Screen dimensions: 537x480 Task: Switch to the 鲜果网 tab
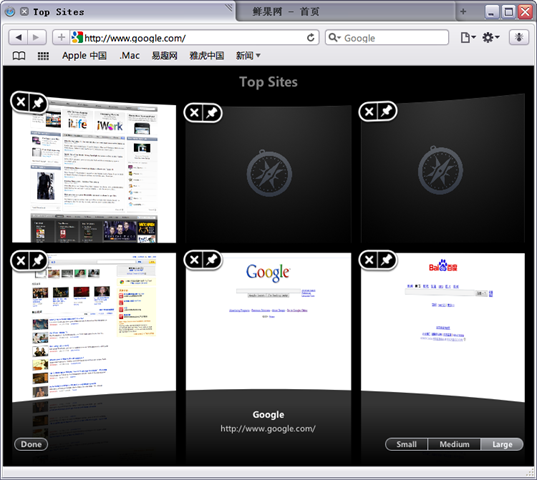click(286, 12)
